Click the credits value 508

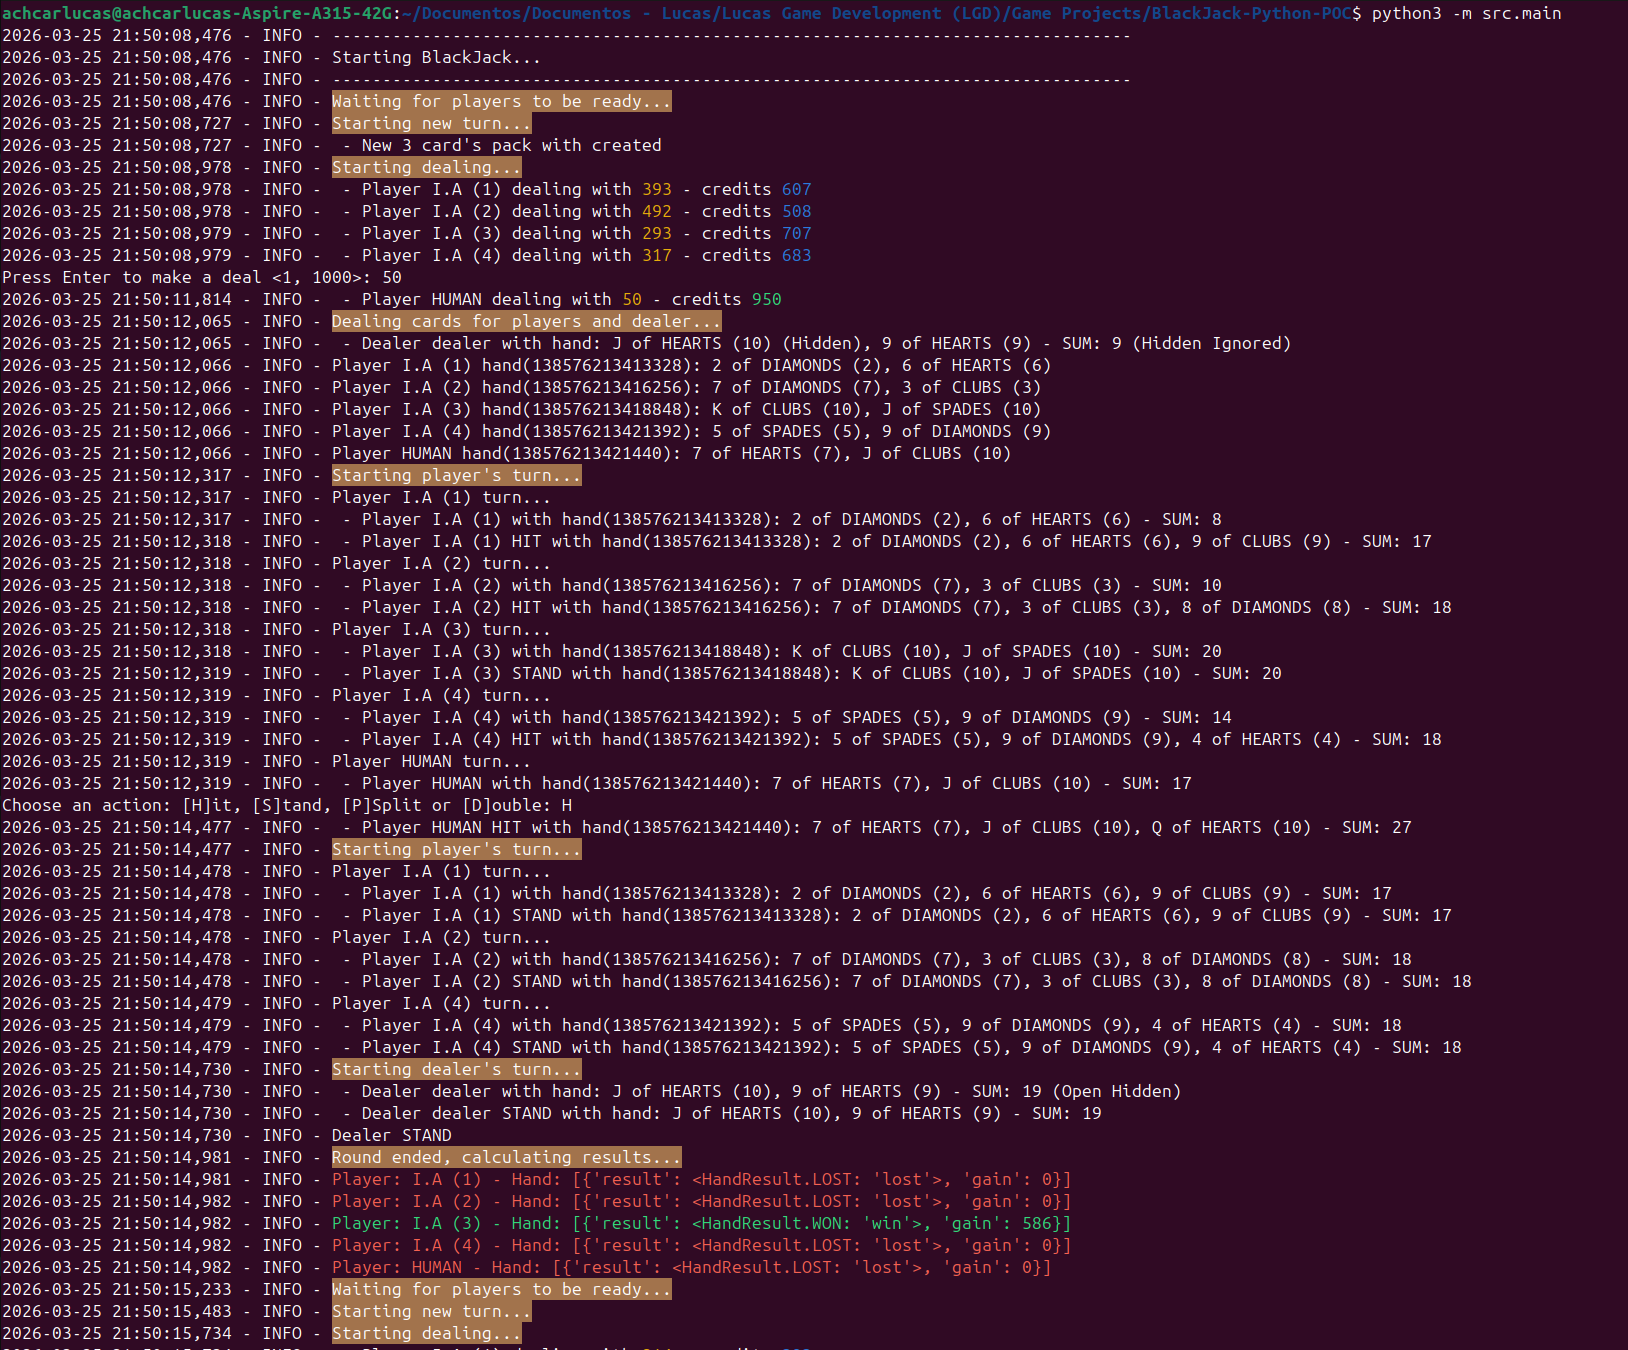[x=797, y=211]
